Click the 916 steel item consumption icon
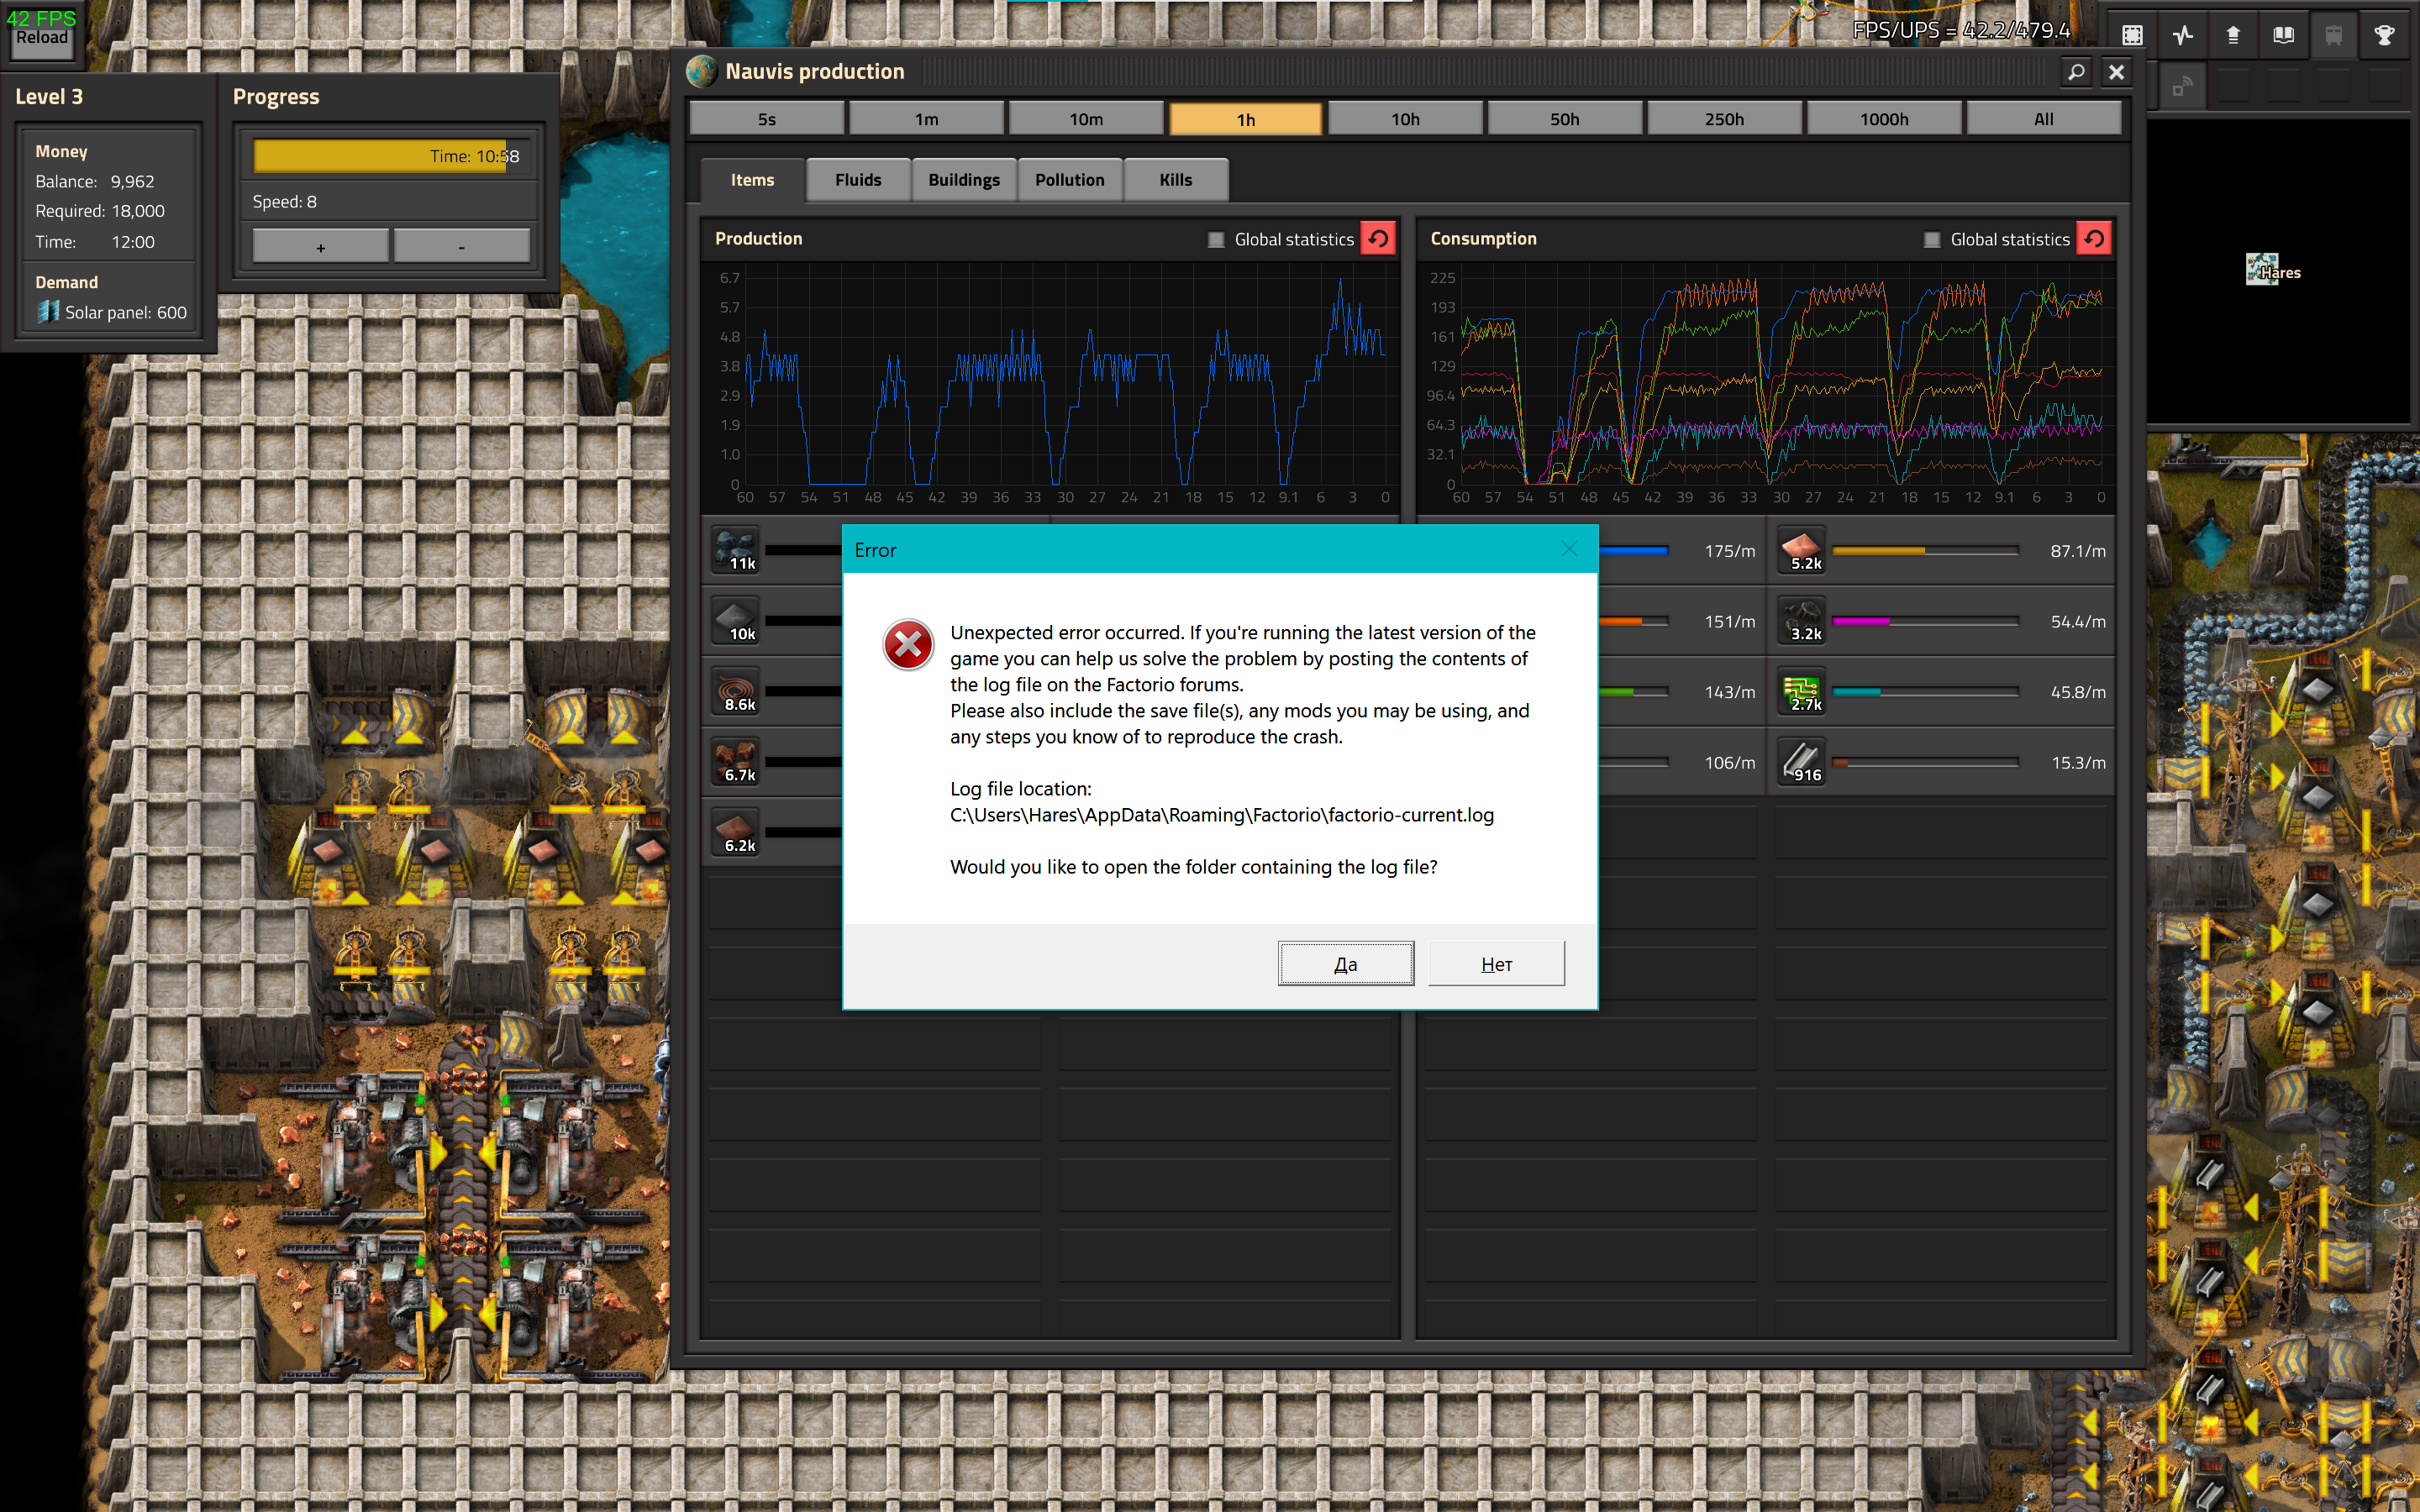 coord(1802,762)
